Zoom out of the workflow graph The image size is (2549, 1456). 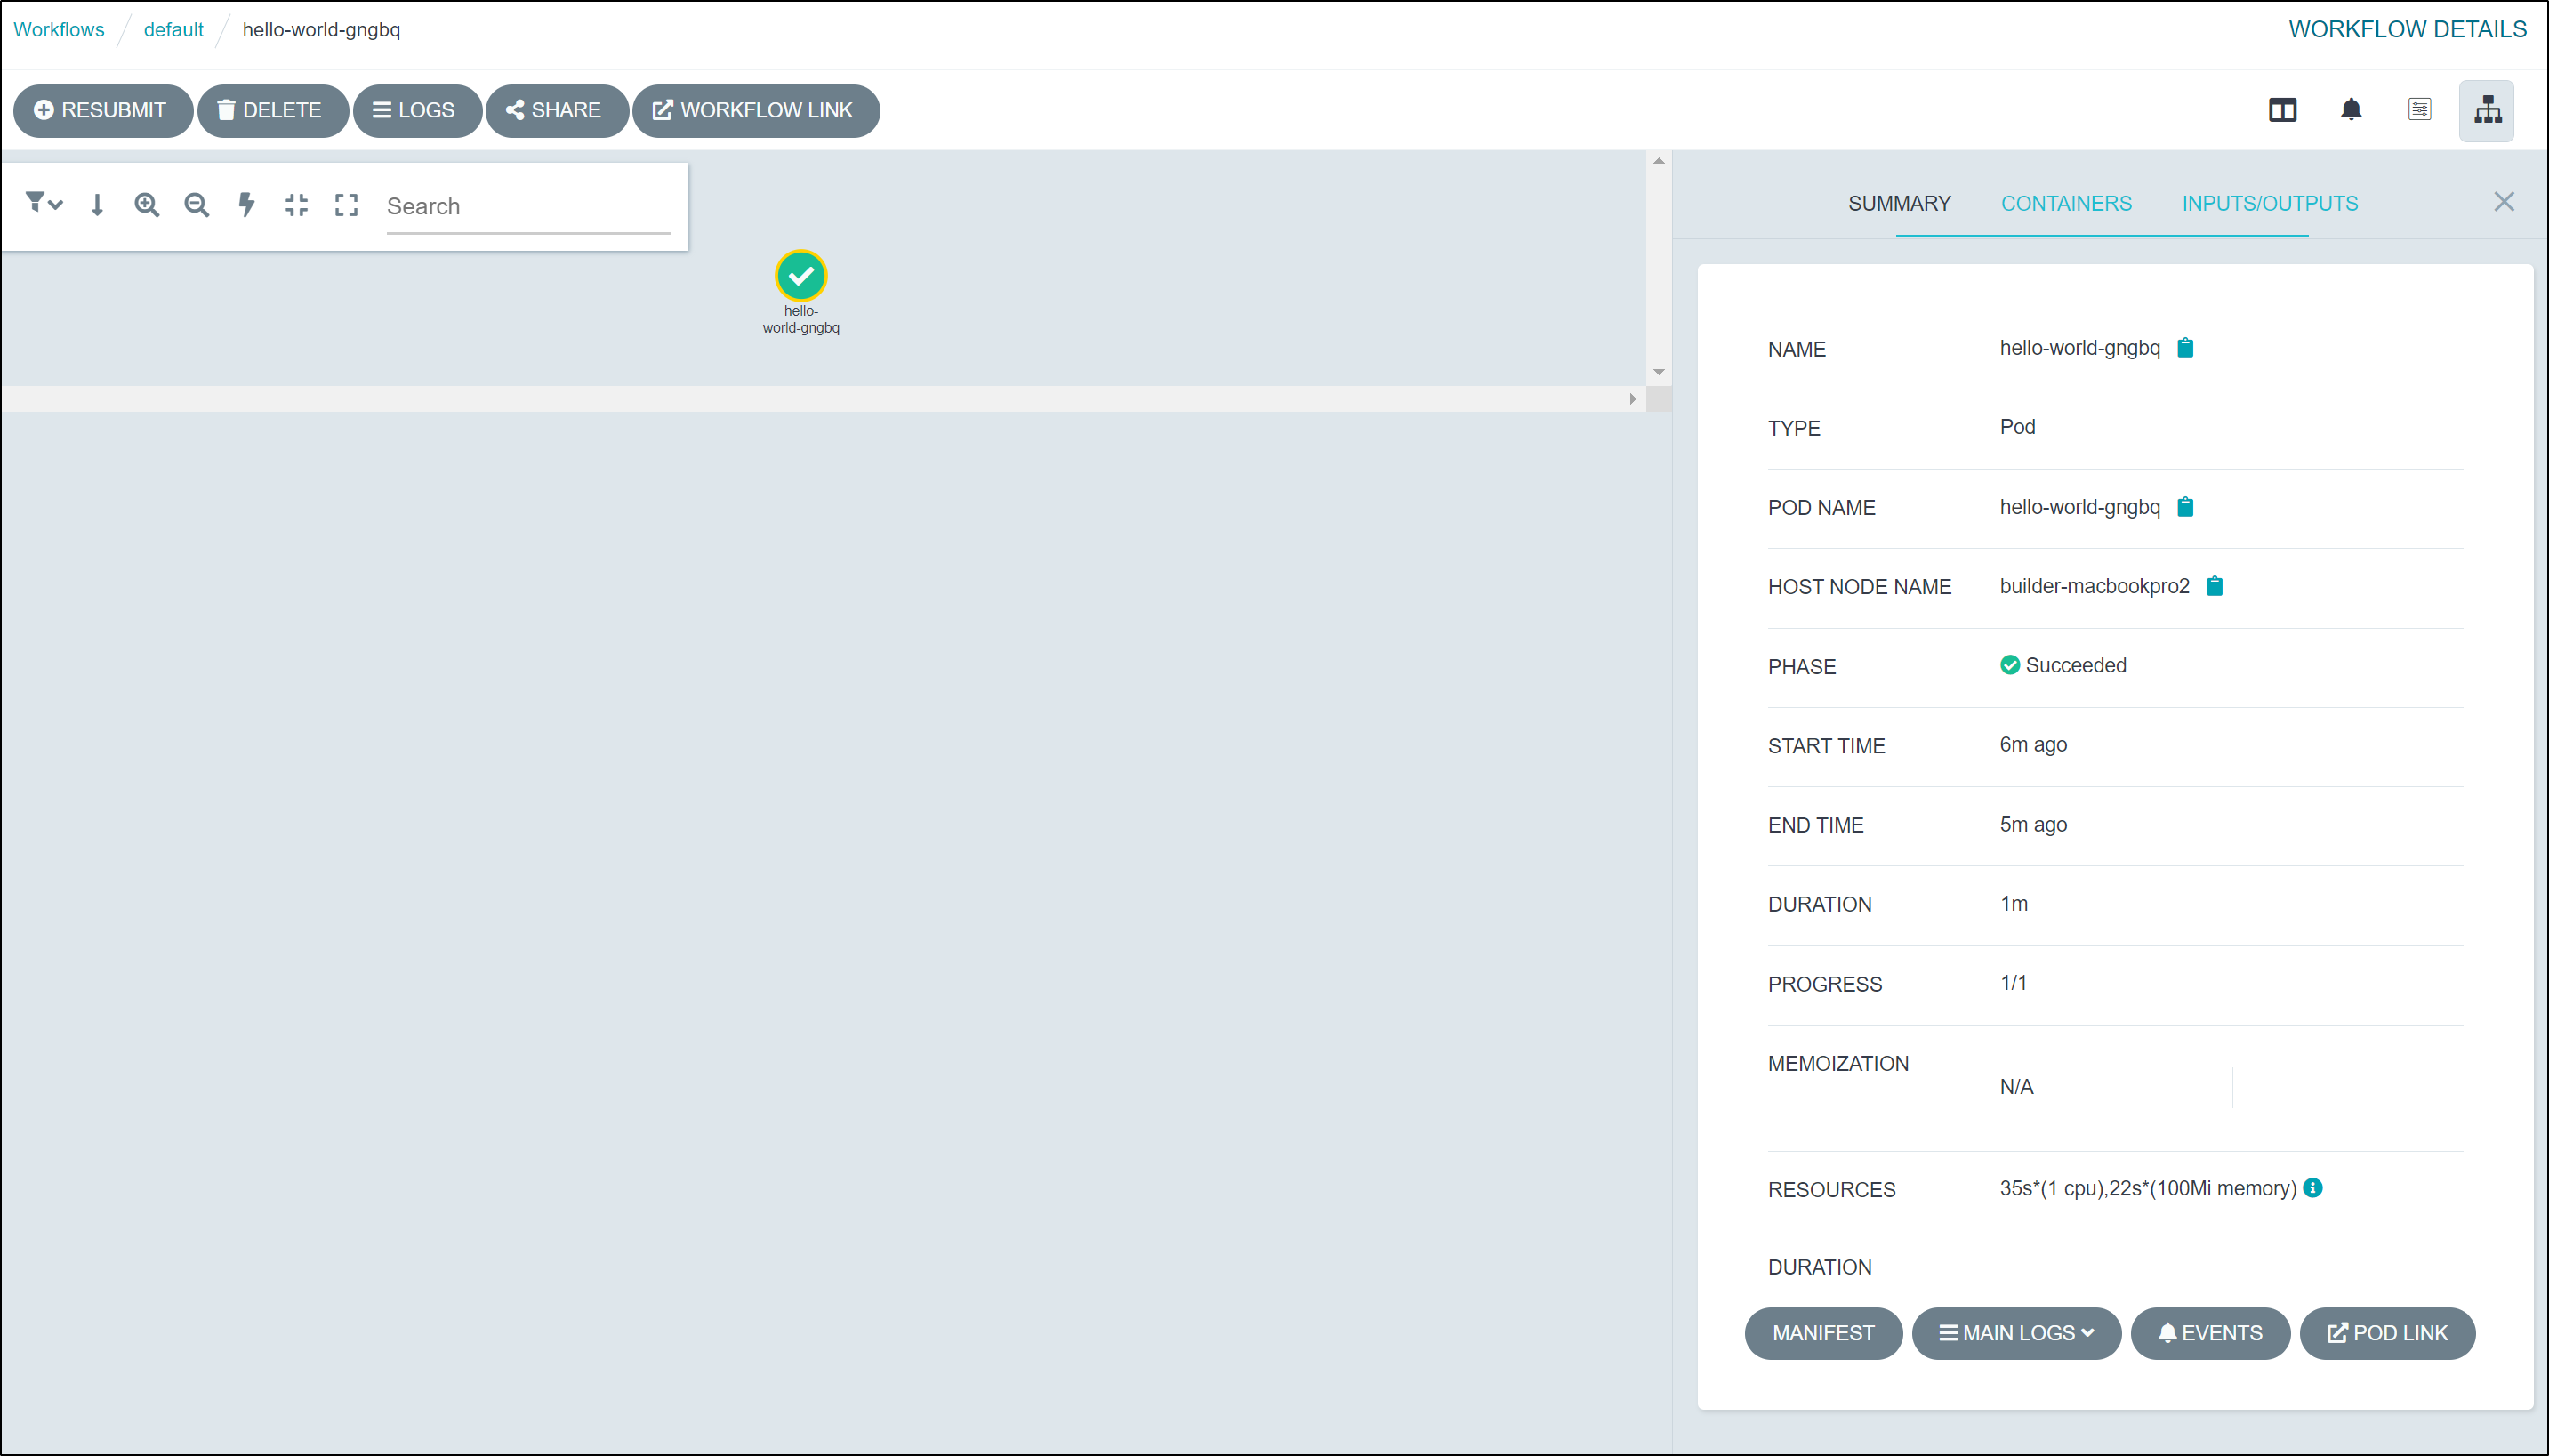[x=197, y=205]
